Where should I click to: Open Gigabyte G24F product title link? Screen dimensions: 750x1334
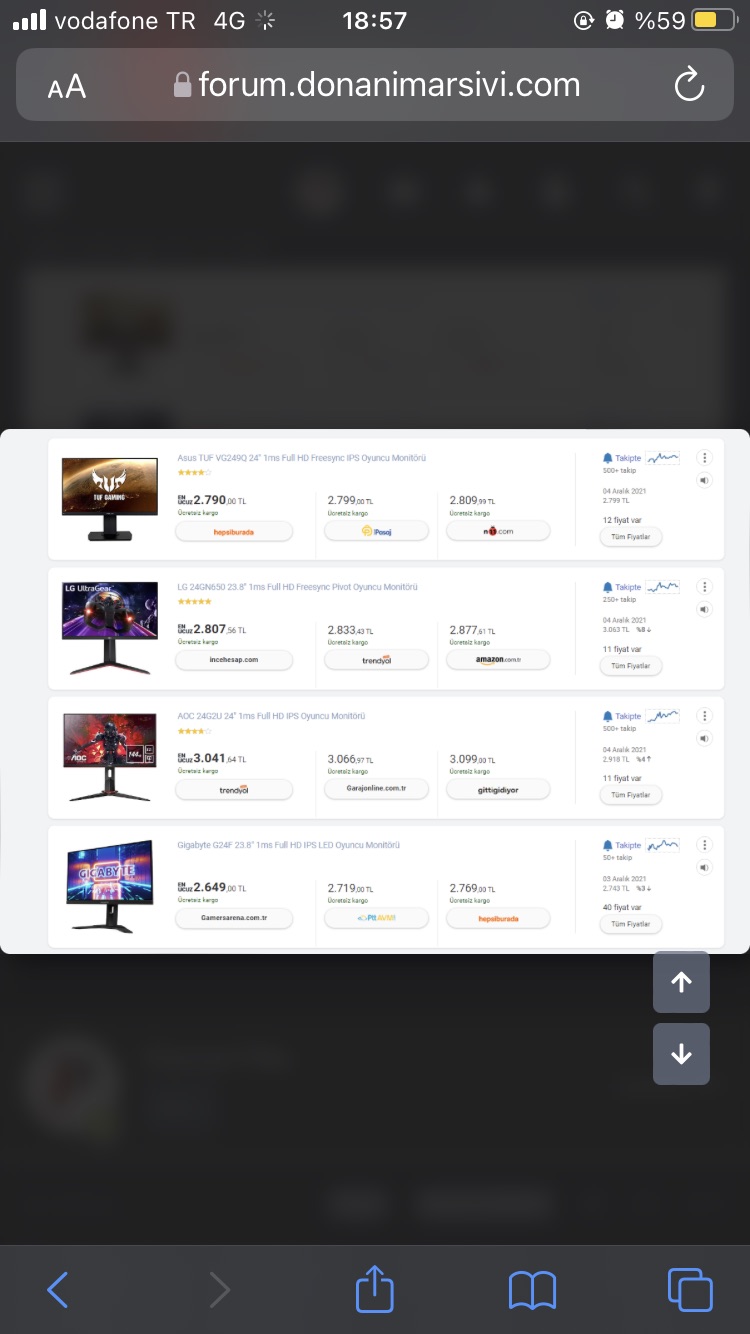[x=289, y=845]
